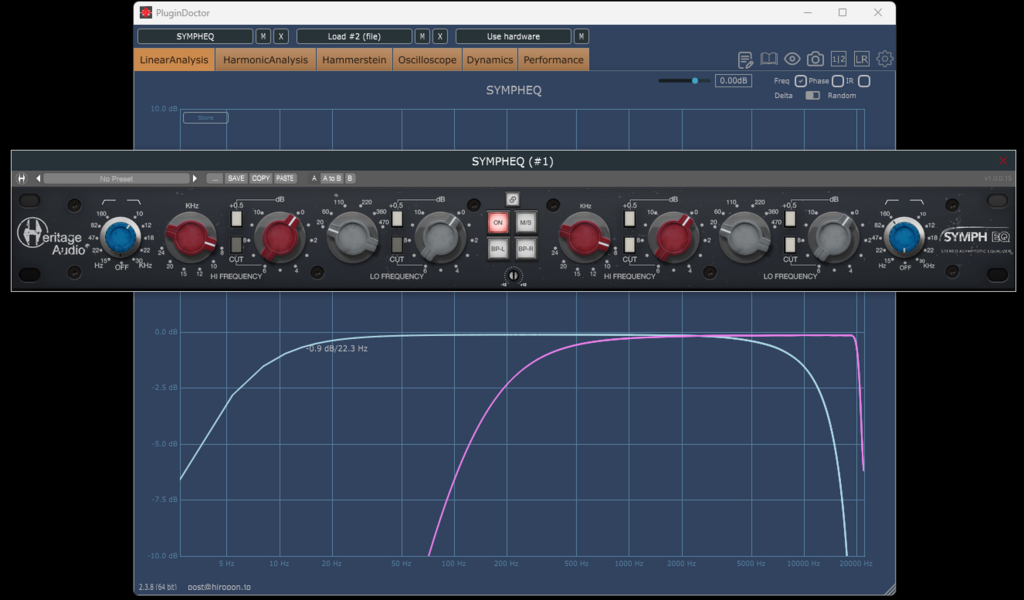Go to next preset arrow

tap(195, 178)
